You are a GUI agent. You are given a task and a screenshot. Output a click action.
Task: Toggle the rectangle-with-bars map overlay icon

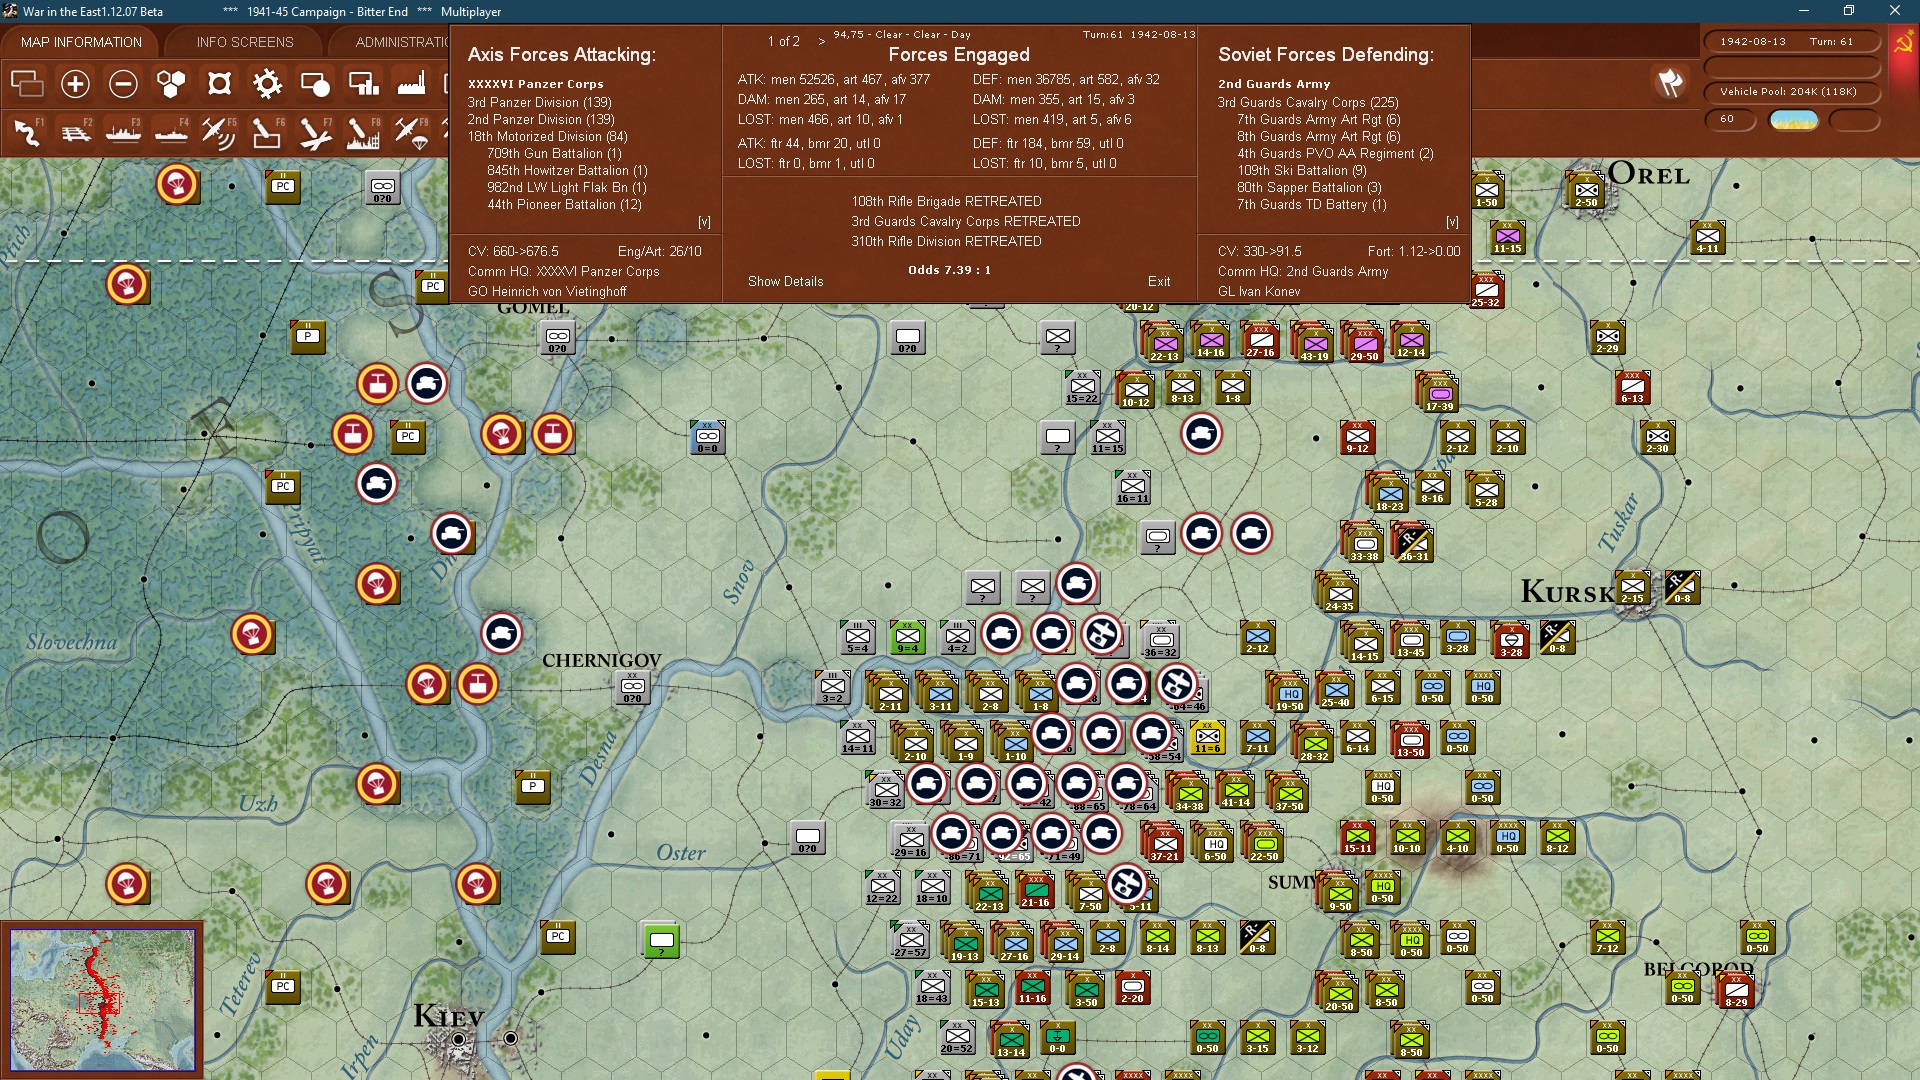point(363,84)
